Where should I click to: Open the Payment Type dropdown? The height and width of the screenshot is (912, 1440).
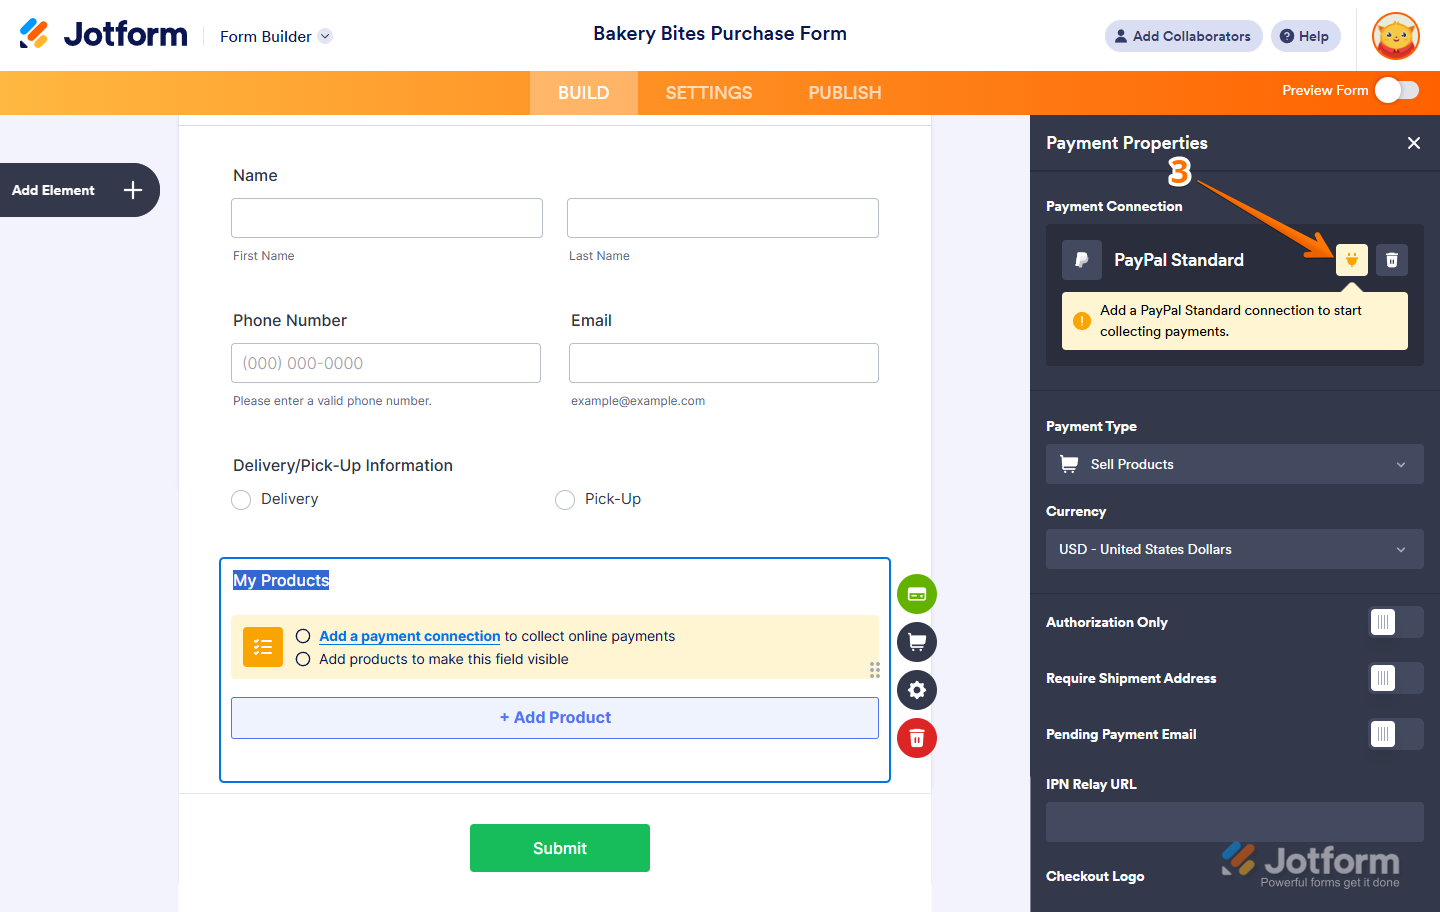coord(1234,464)
